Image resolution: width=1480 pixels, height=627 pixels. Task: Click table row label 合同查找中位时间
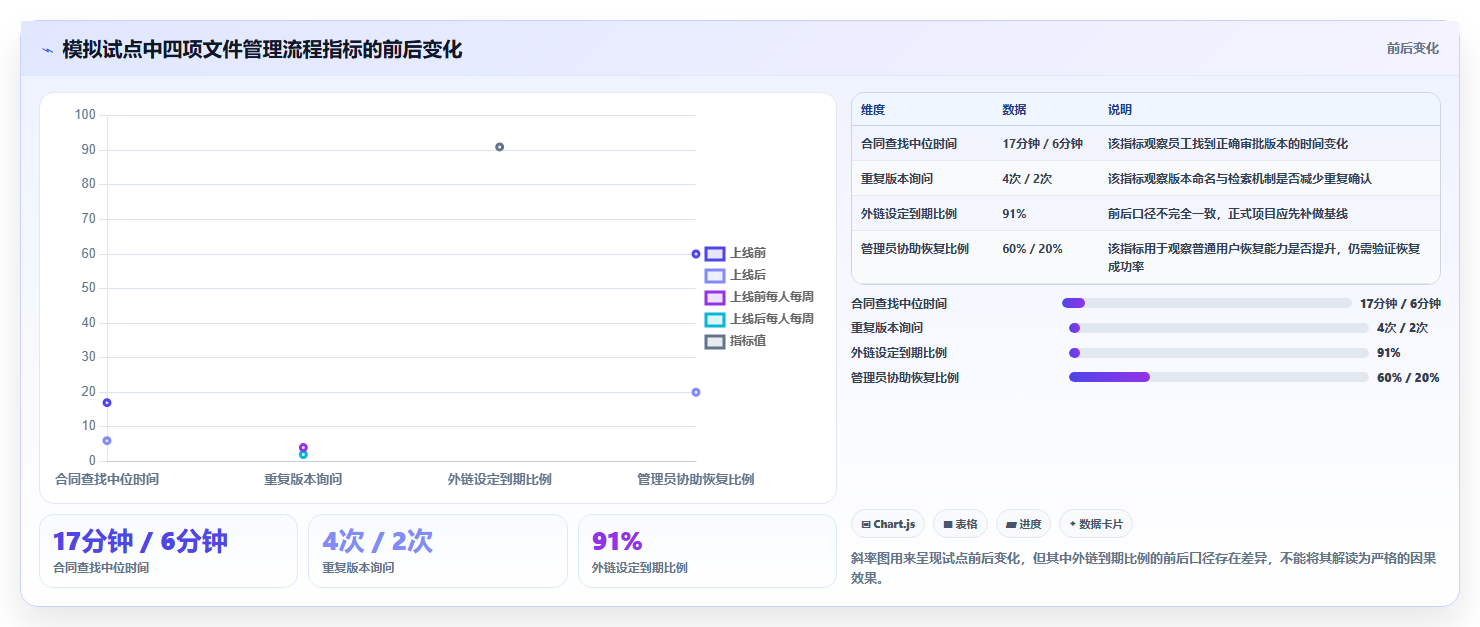pos(909,144)
